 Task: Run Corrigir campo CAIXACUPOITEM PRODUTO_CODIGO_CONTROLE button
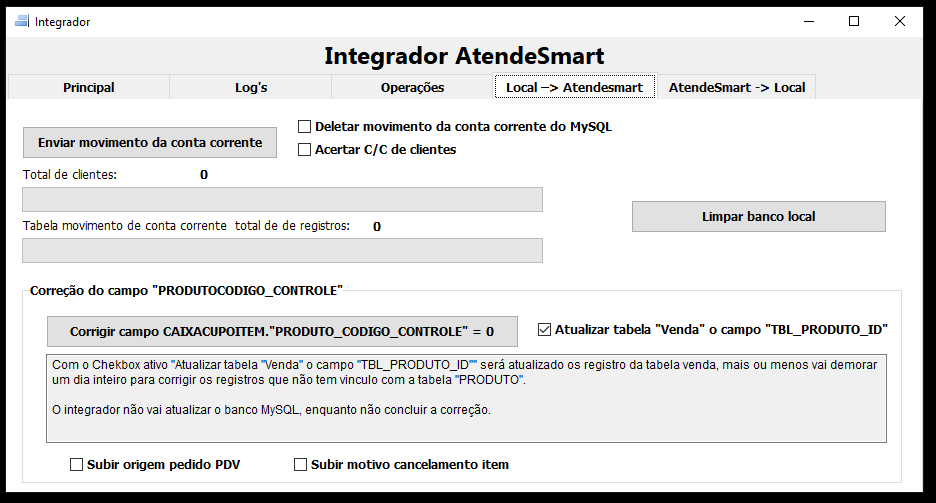point(282,331)
